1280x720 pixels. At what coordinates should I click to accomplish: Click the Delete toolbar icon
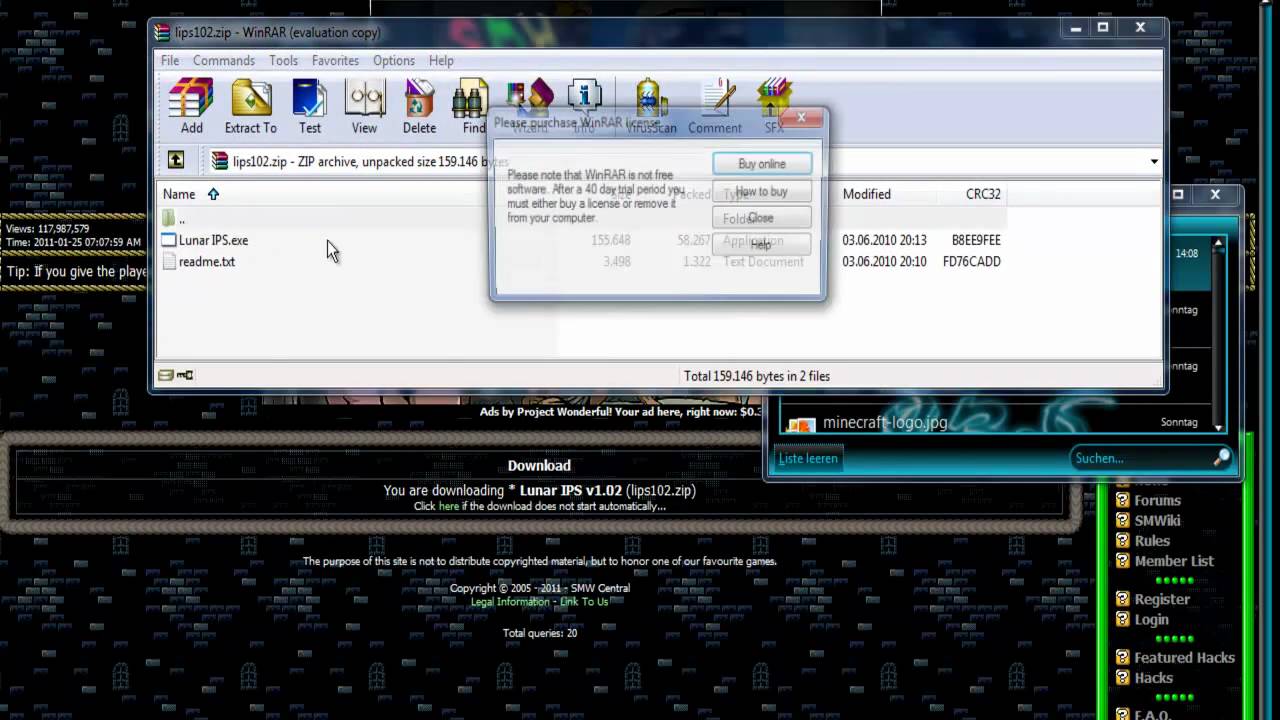[x=419, y=107]
